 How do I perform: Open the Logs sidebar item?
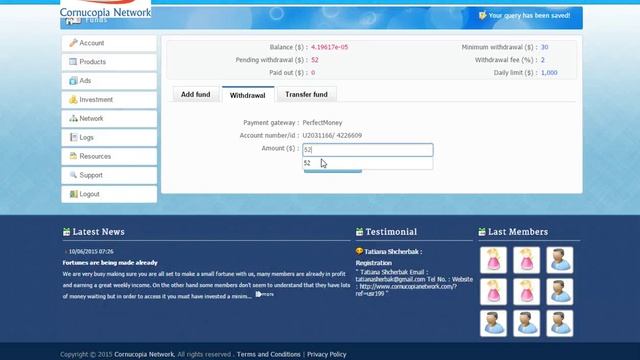tap(109, 137)
